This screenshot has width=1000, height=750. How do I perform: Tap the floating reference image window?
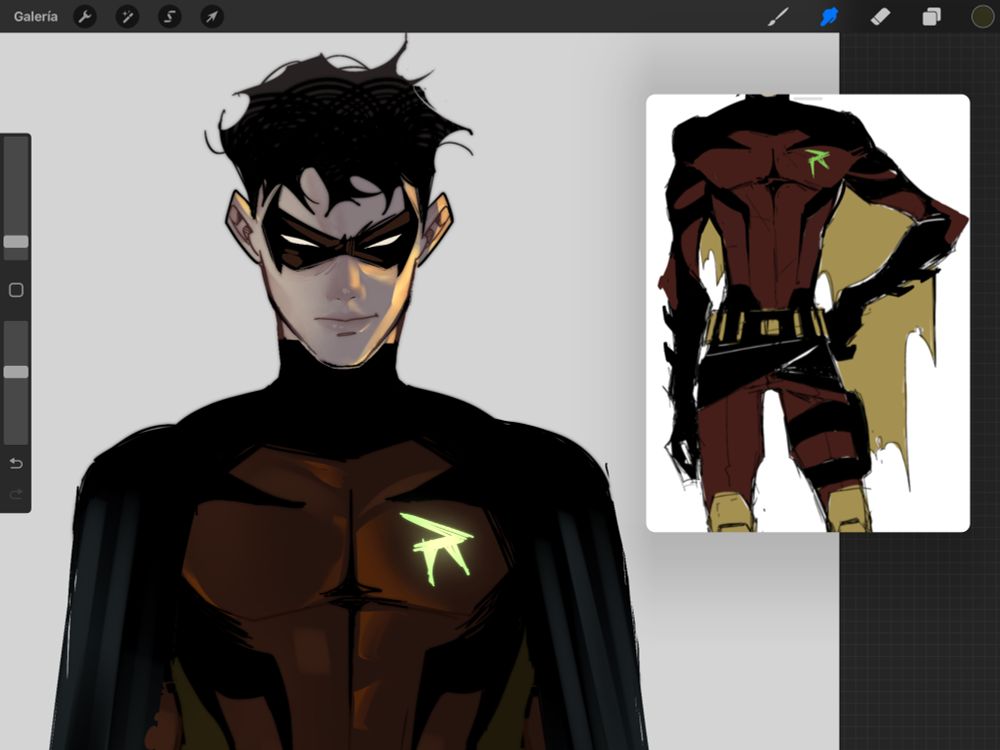click(x=808, y=313)
